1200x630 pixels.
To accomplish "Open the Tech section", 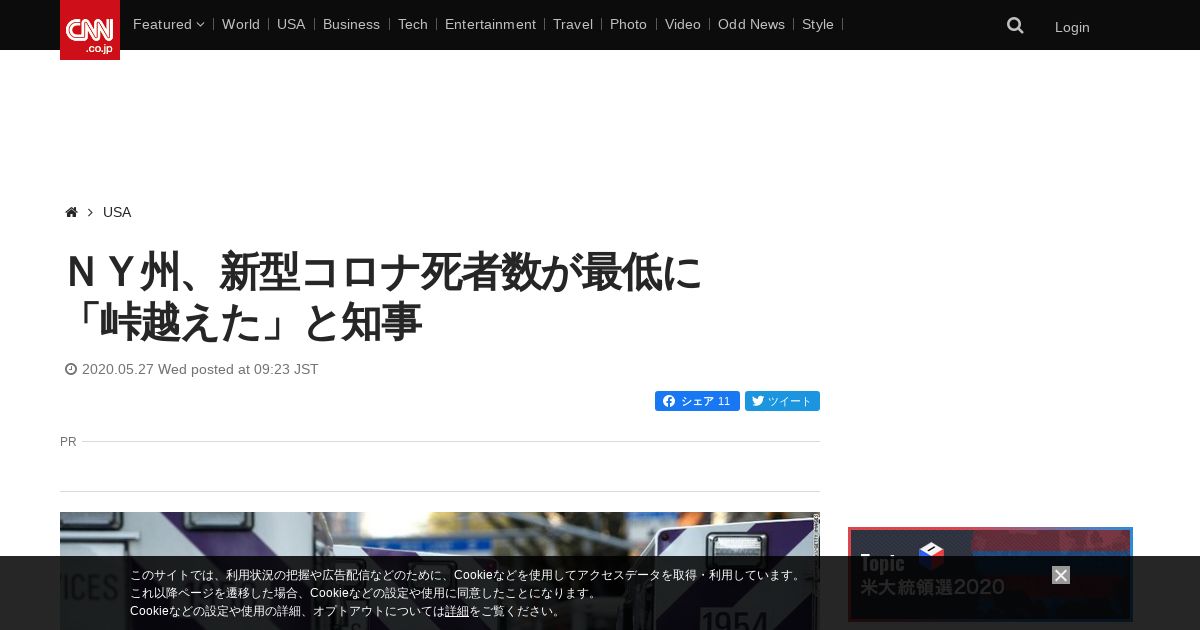I will [x=413, y=24].
